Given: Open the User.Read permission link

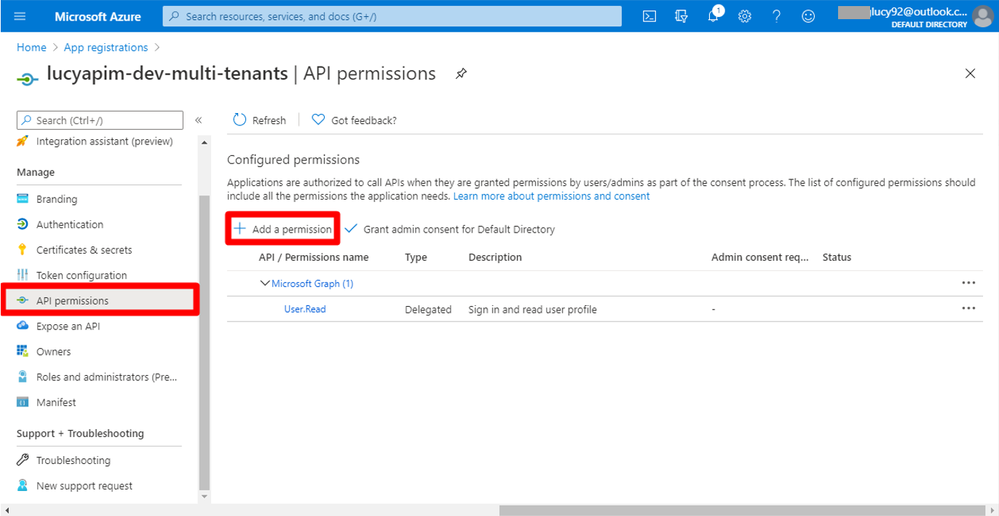Looking at the screenshot, I should pos(305,309).
